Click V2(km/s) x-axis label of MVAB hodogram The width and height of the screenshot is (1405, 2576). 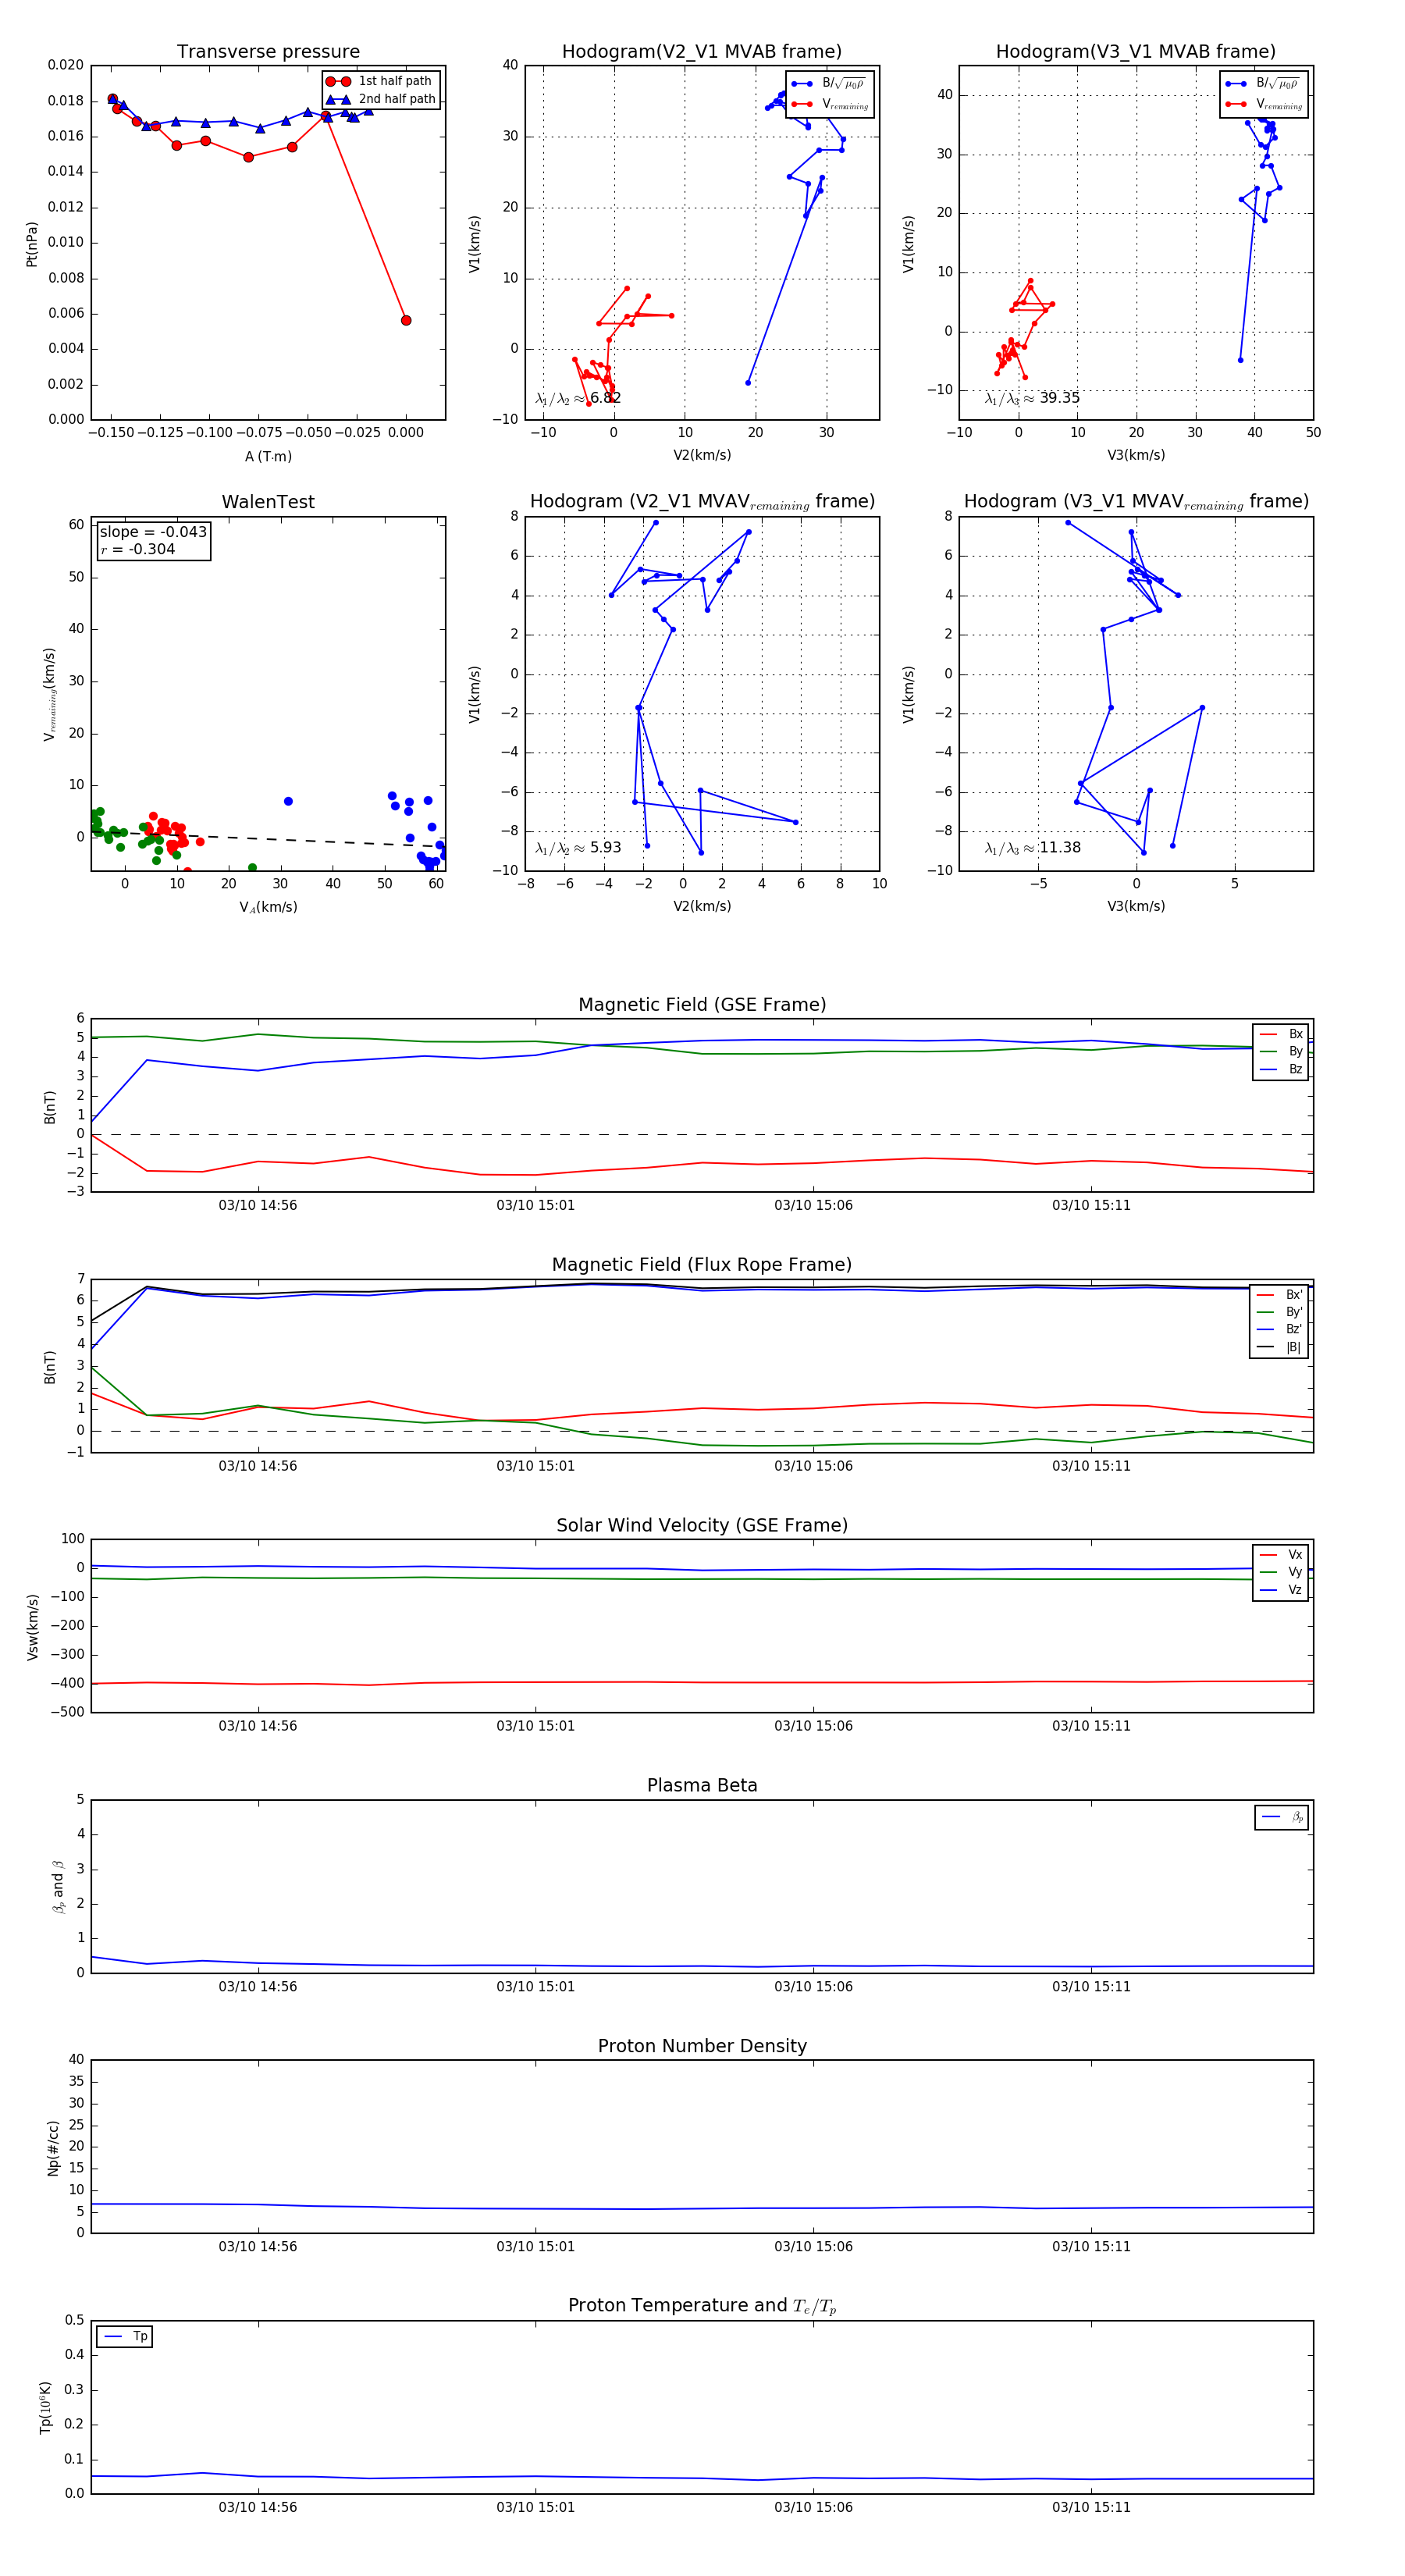(702, 456)
